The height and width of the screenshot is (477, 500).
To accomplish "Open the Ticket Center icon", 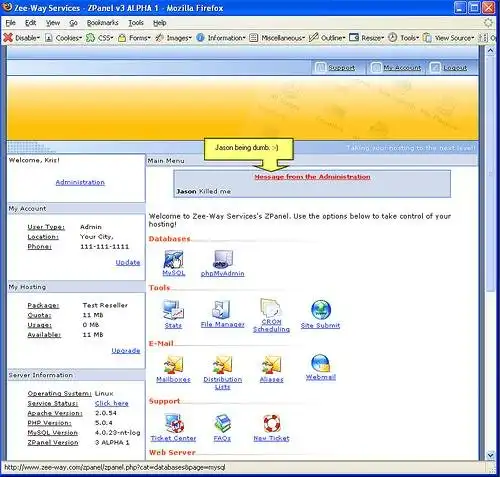I will pos(174,423).
